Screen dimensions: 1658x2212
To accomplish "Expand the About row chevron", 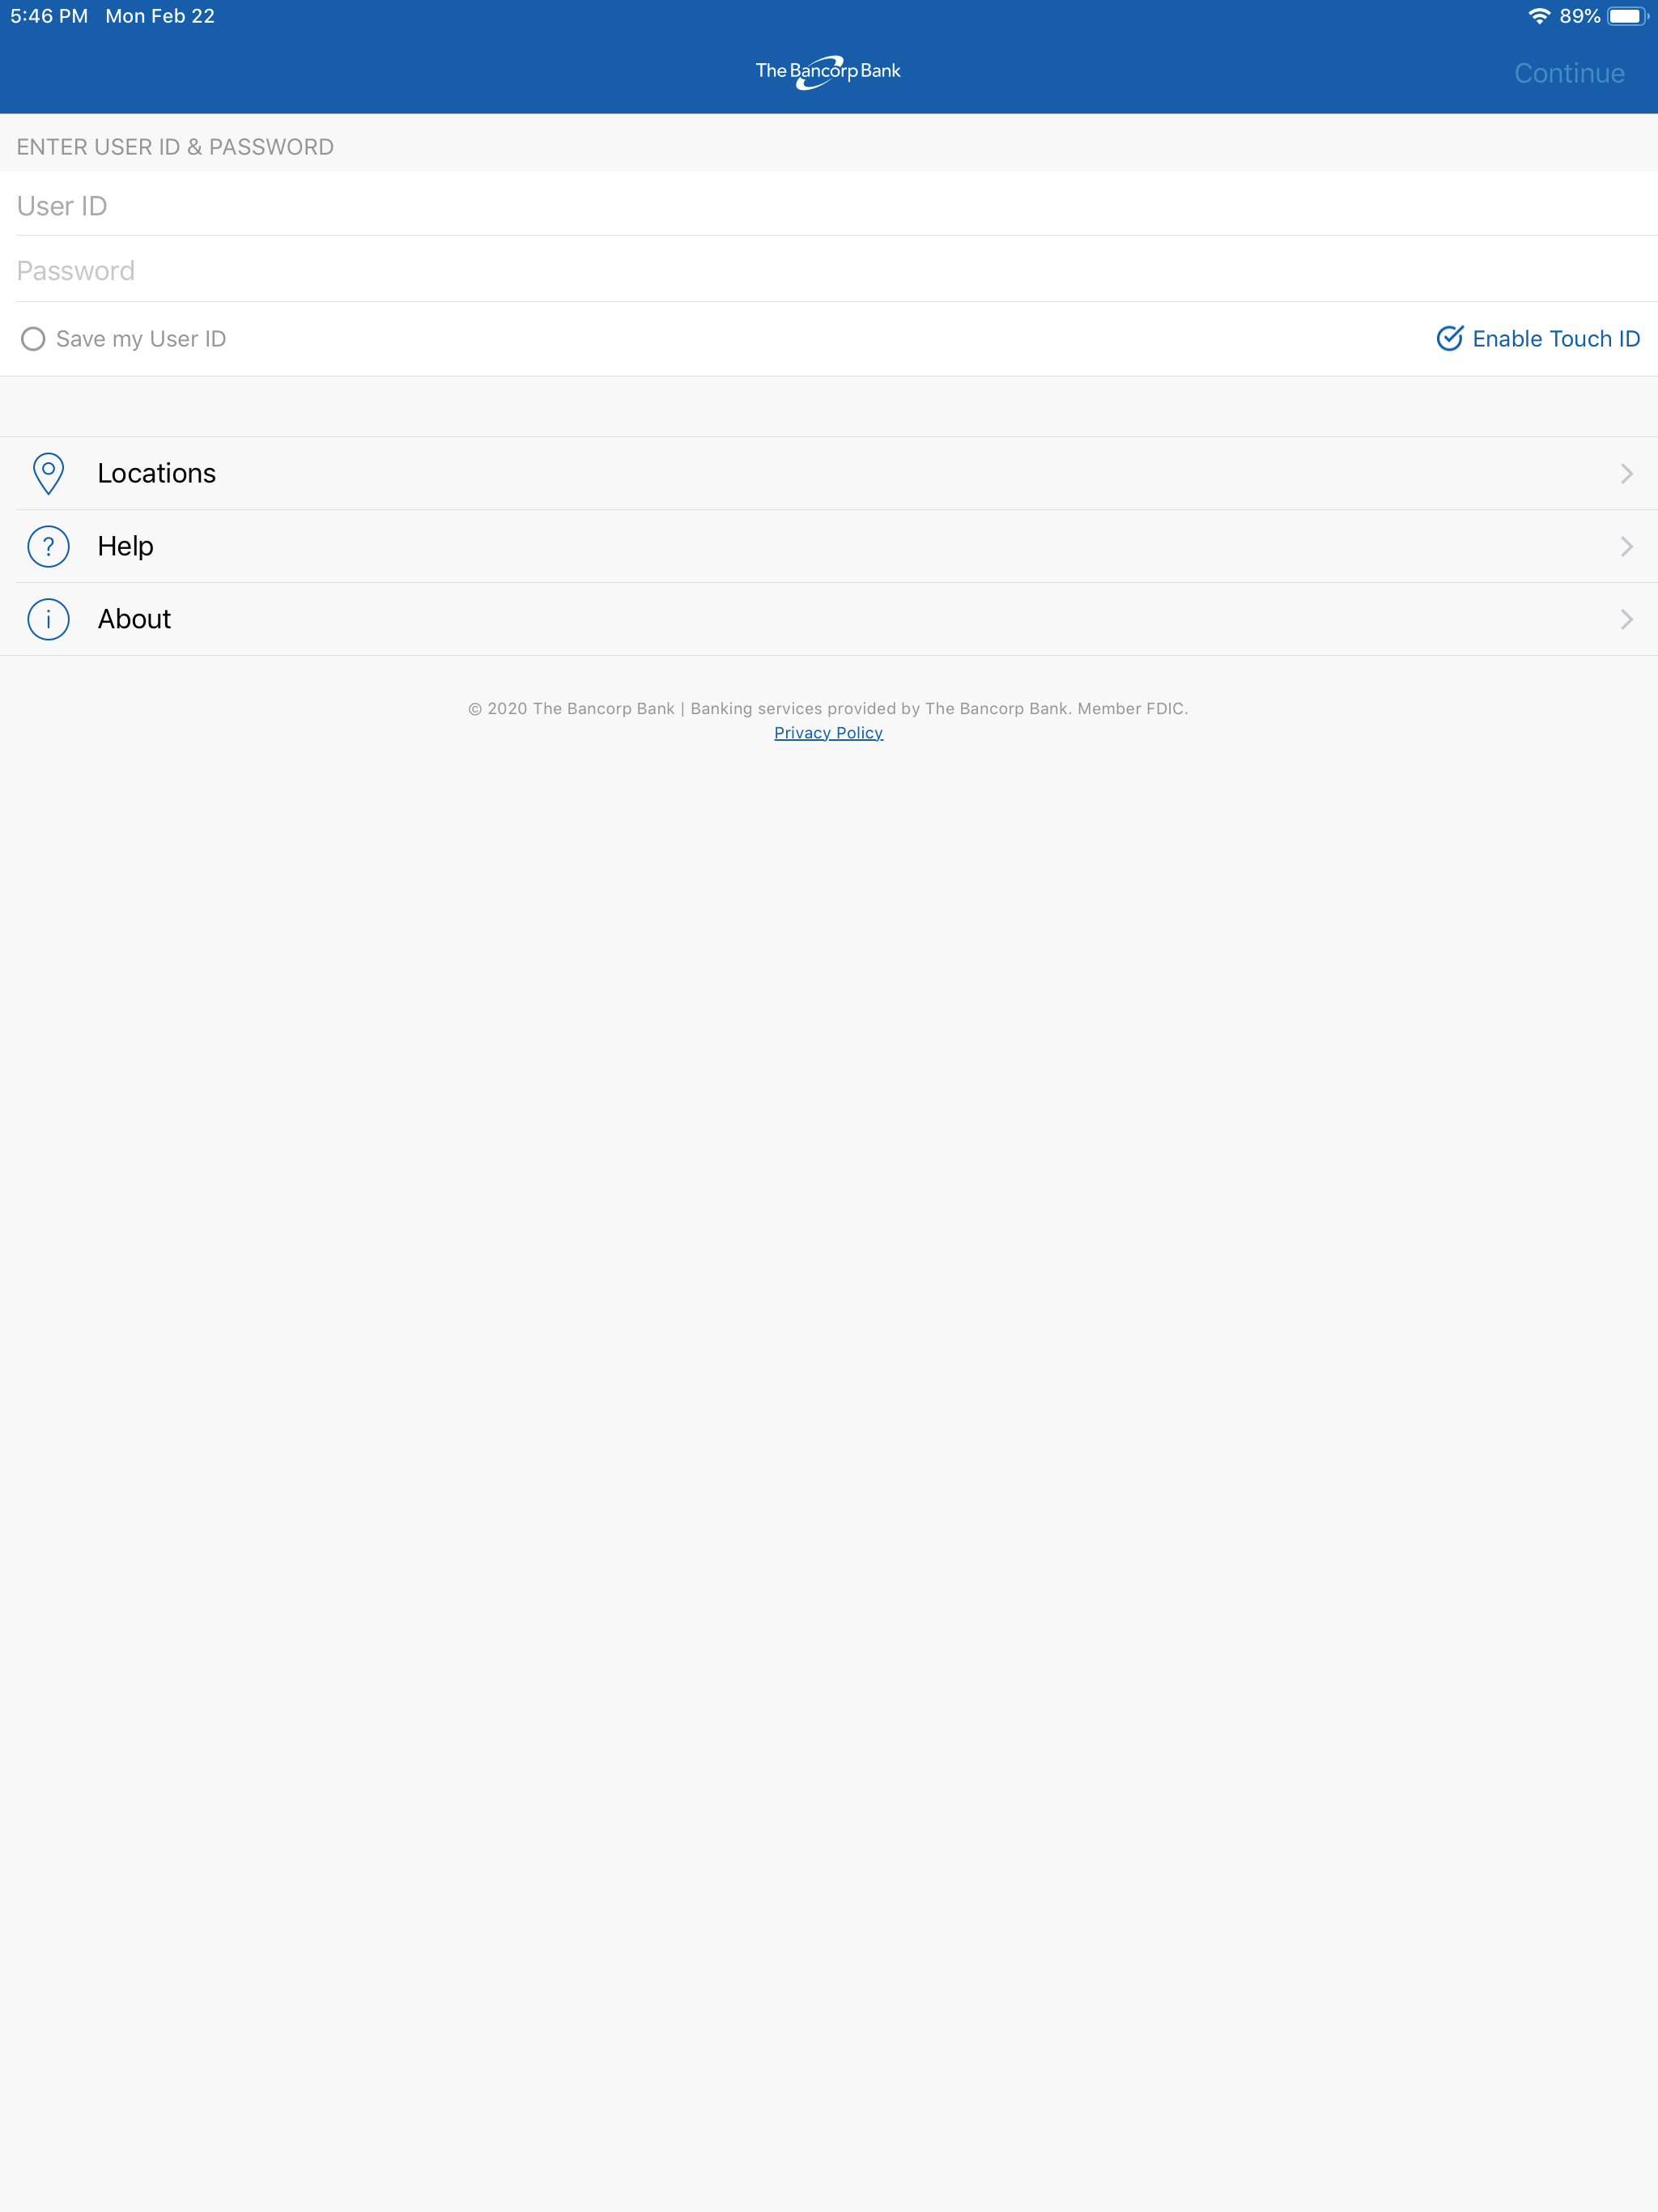I will pyautogui.click(x=1625, y=618).
